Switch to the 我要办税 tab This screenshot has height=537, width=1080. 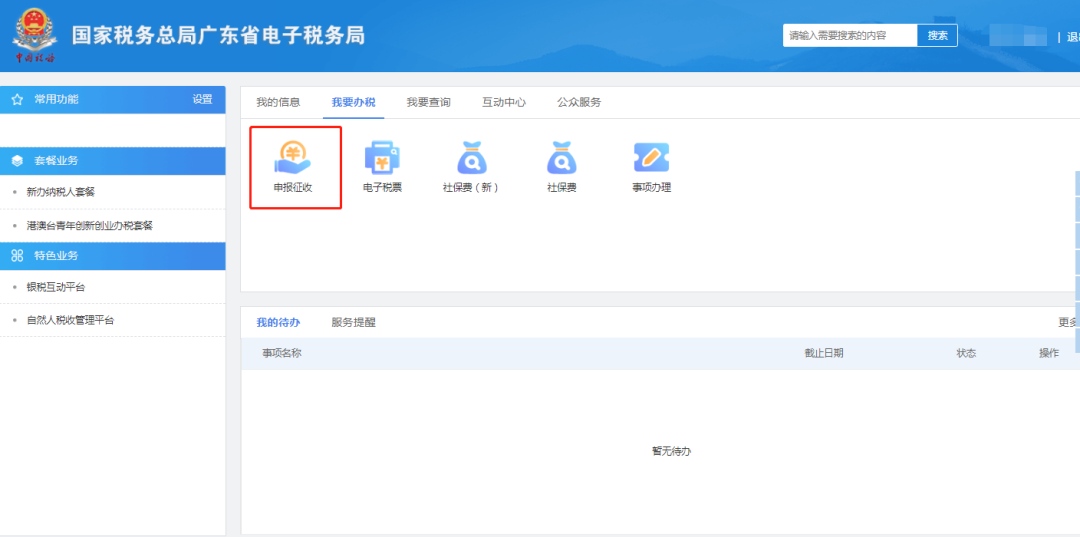(x=353, y=103)
